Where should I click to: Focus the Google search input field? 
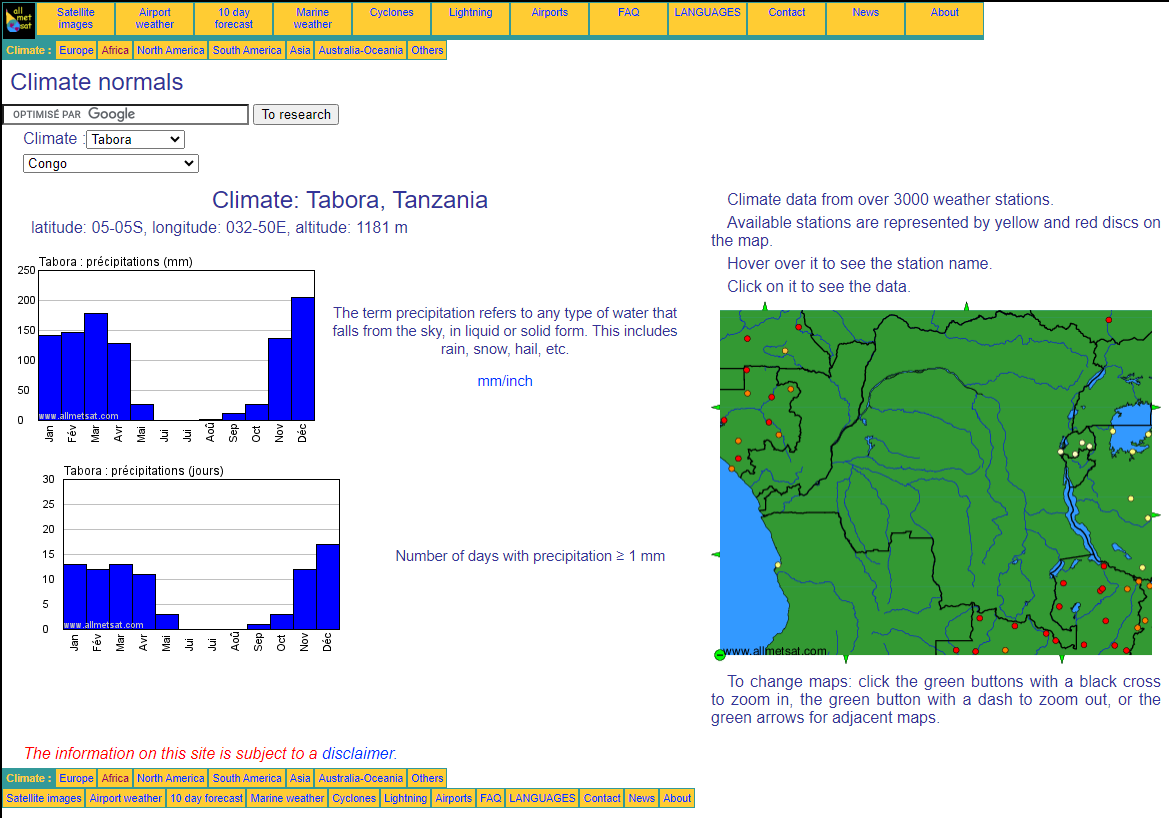point(126,114)
